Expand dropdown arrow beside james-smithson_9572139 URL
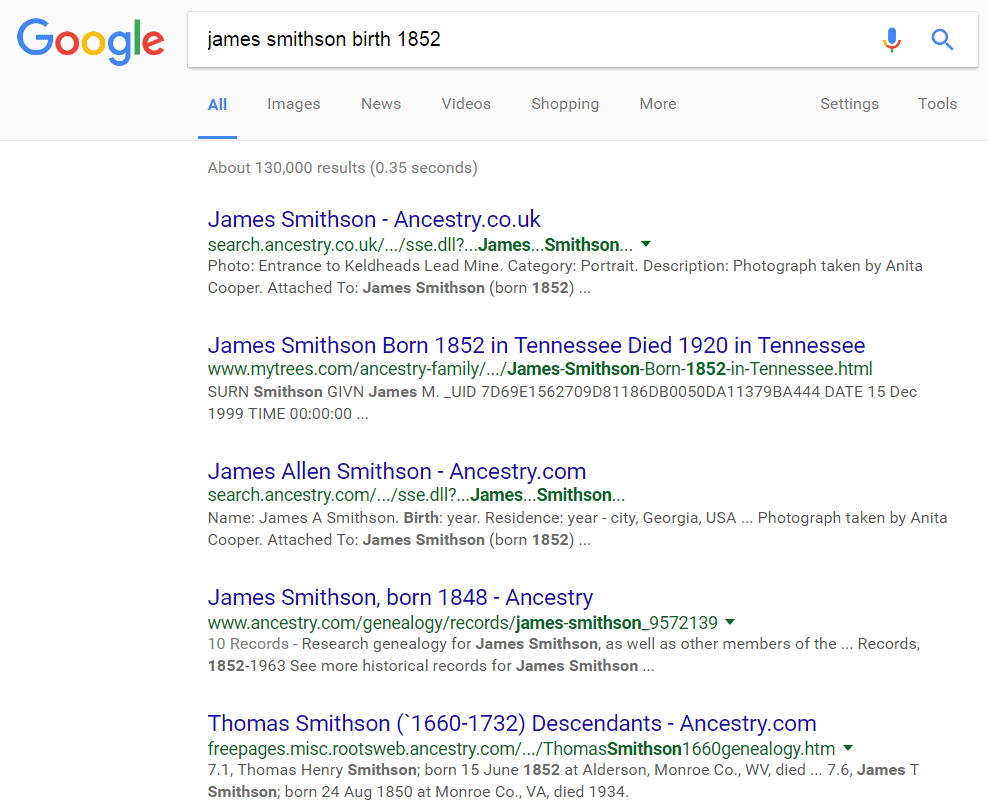The width and height of the screenshot is (988, 812). (x=730, y=622)
